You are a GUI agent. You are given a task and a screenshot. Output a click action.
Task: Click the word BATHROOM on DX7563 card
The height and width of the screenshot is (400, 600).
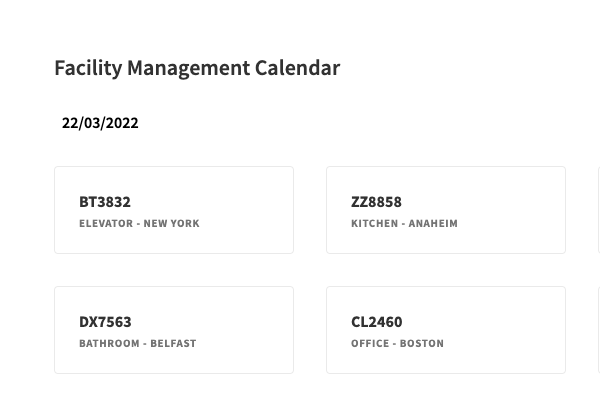click(x=109, y=344)
